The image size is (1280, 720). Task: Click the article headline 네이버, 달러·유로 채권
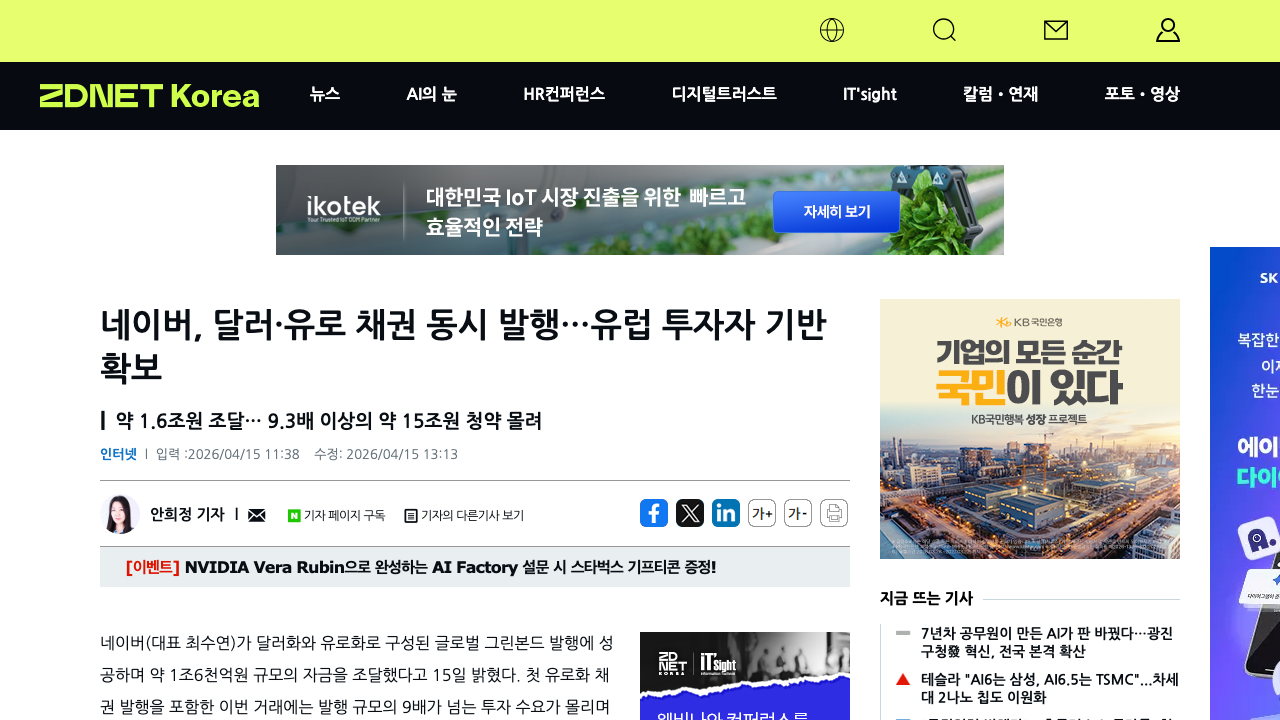pyautogui.click(x=464, y=344)
